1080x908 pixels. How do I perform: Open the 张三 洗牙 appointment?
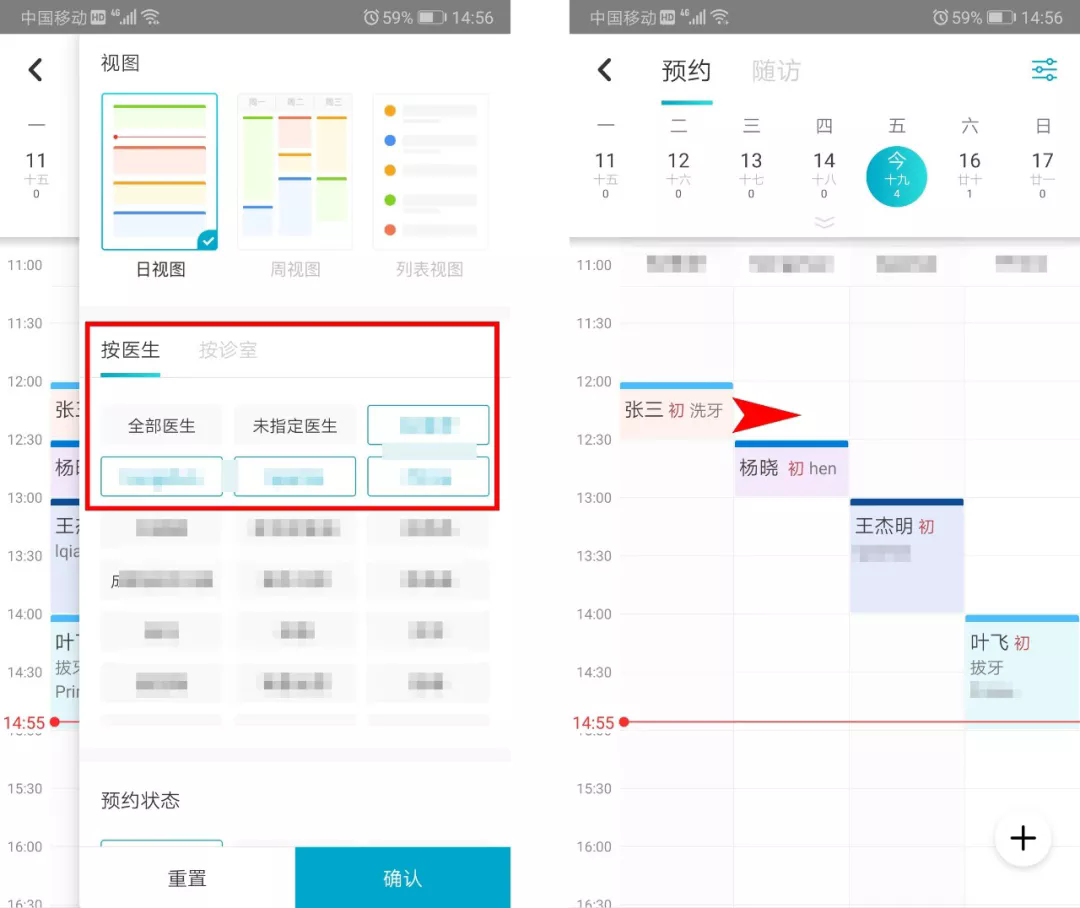tap(676, 411)
